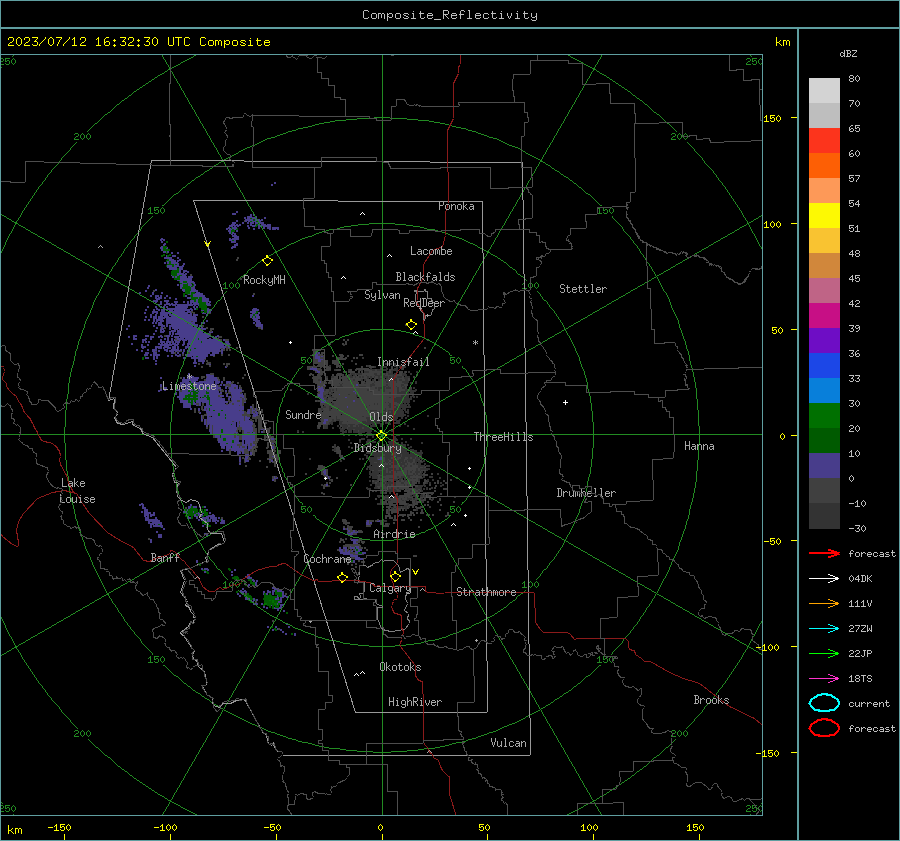The height and width of the screenshot is (841, 900).
Task: Pick the 10 dBZ slate-purple swatch
Action: (824, 466)
